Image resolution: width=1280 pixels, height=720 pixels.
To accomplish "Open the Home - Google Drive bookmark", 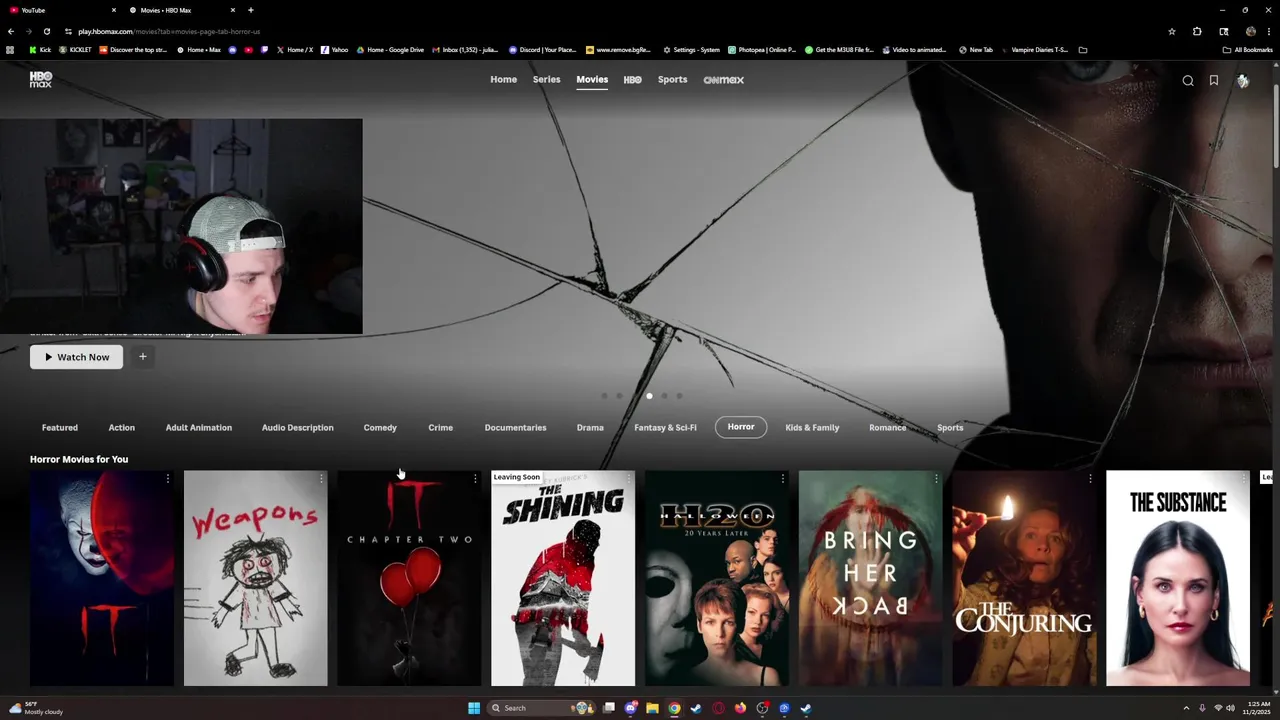I will [x=390, y=50].
